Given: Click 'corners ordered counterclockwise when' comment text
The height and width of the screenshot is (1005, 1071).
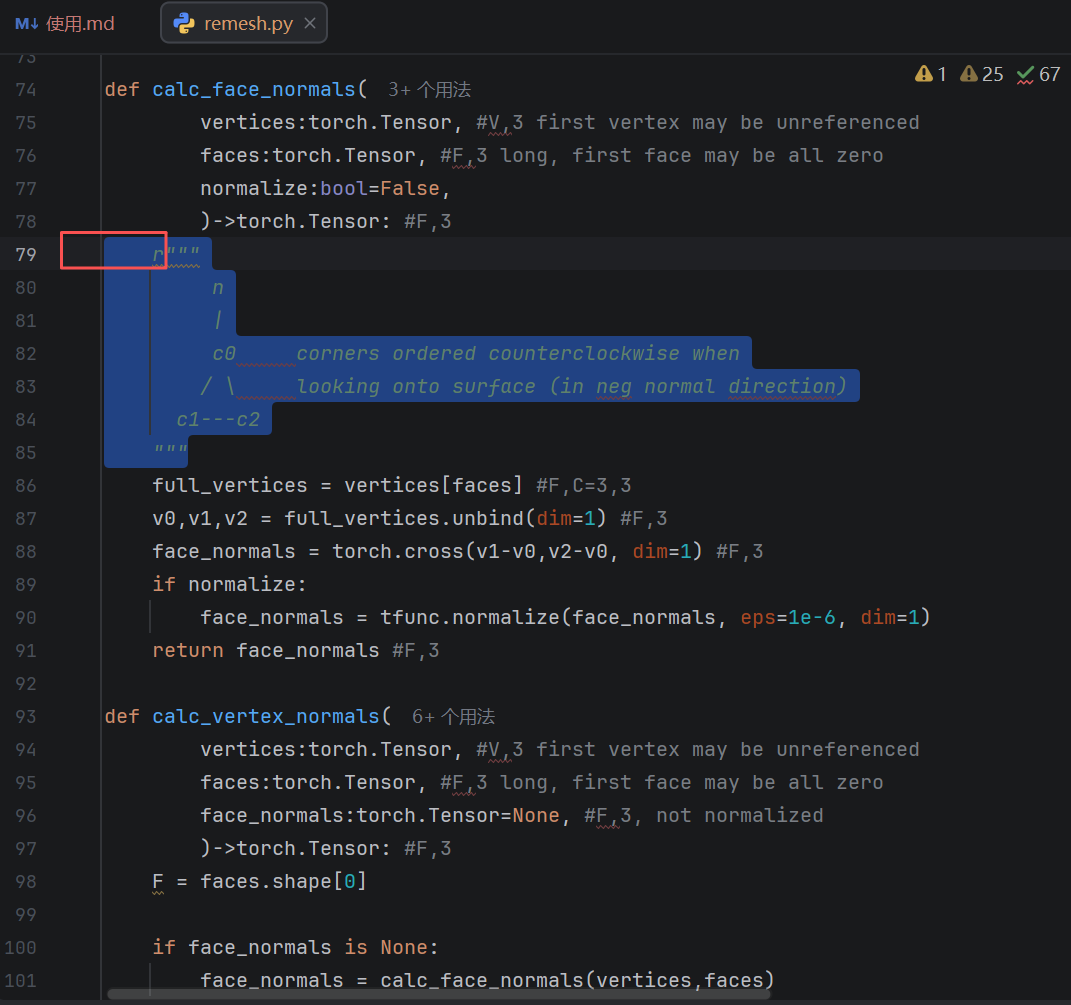Looking at the screenshot, I should [518, 353].
